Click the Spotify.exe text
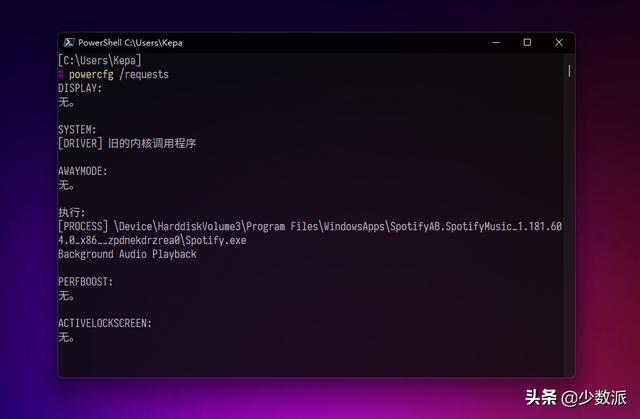 pyautogui.click(x=216, y=240)
